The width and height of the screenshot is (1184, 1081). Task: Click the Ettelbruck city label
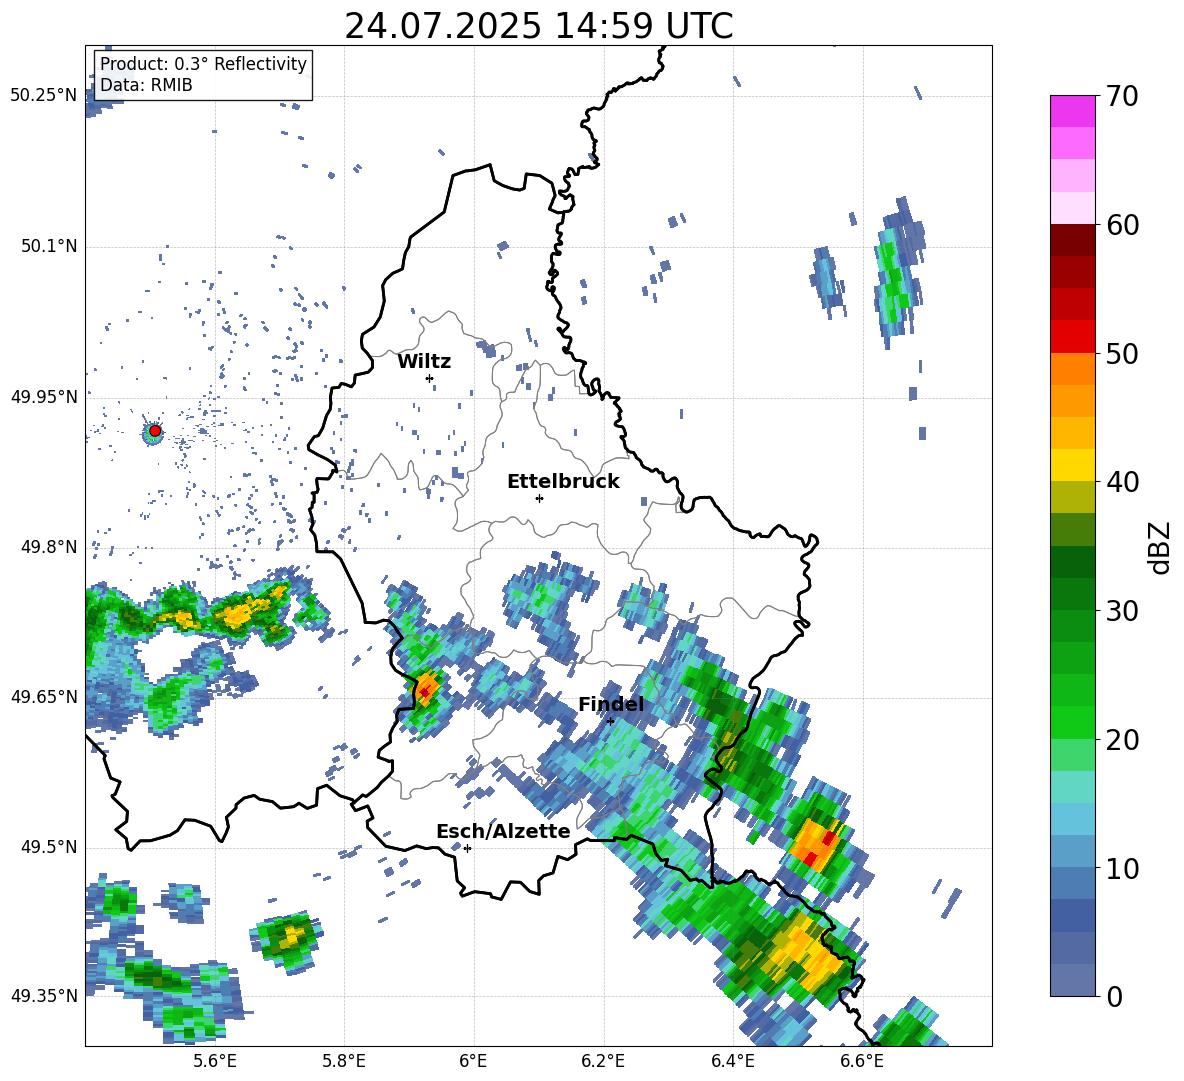click(563, 482)
